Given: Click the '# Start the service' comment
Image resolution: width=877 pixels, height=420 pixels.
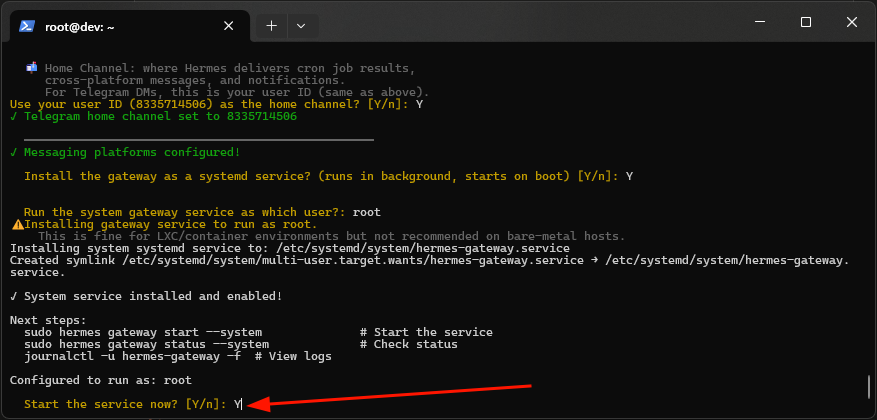Looking at the screenshot, I should [x=426, y=333].
